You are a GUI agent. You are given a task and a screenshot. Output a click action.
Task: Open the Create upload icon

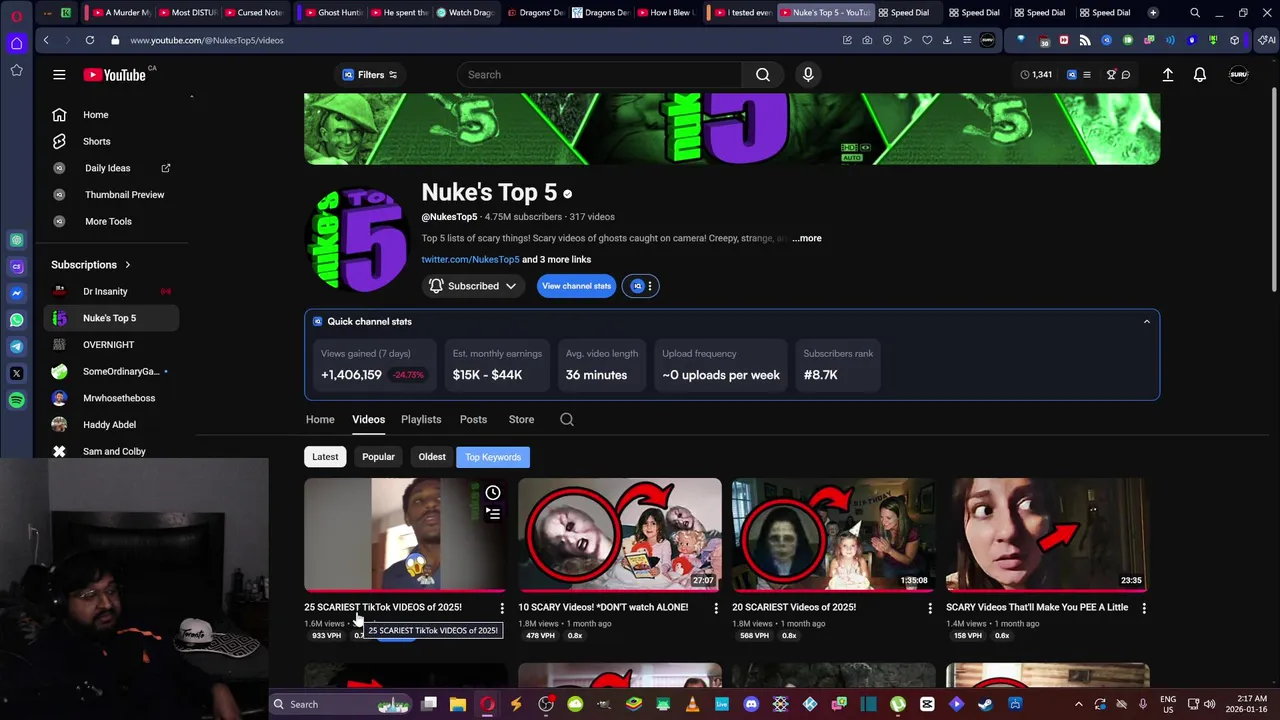[x=1167, y=75]
